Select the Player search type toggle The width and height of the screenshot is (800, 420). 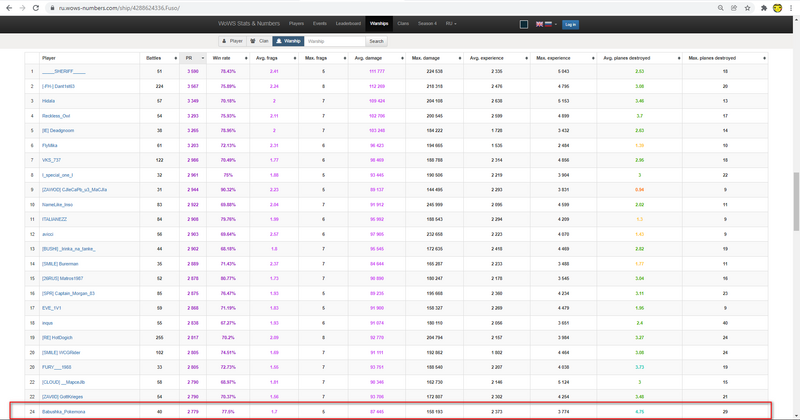pos(232,41)
